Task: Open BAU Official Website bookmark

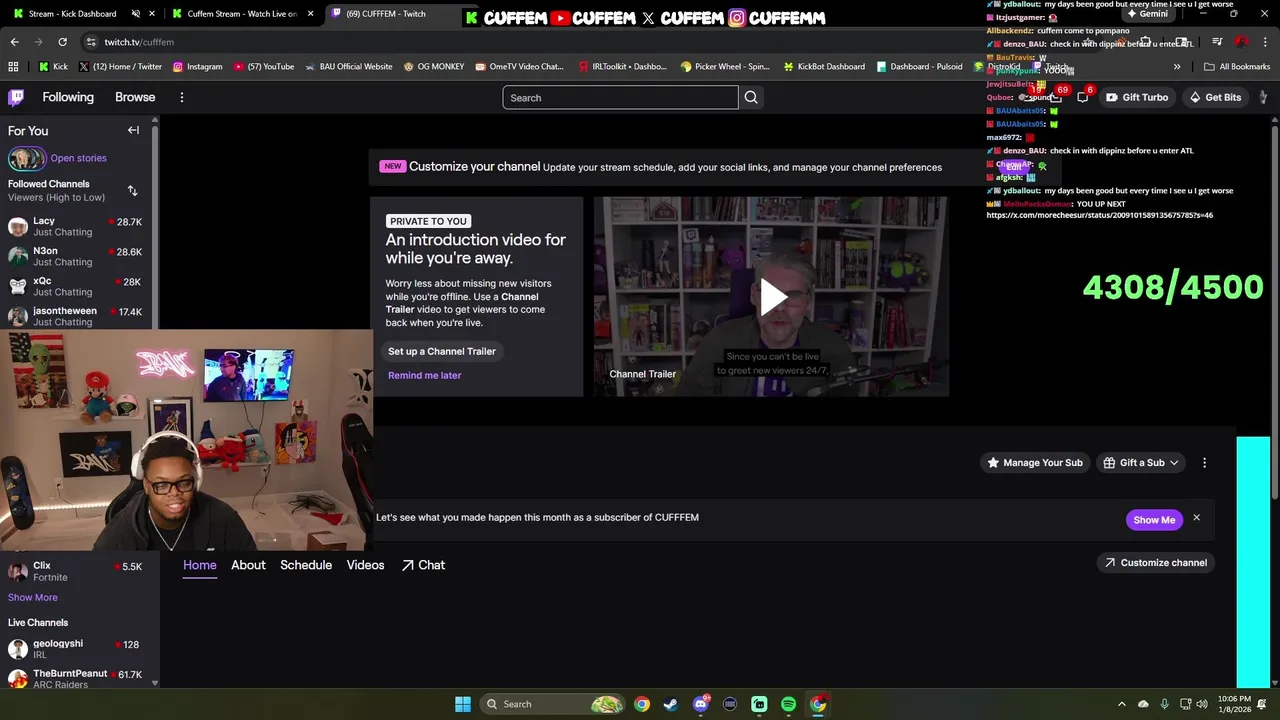Action: point(348,67)
